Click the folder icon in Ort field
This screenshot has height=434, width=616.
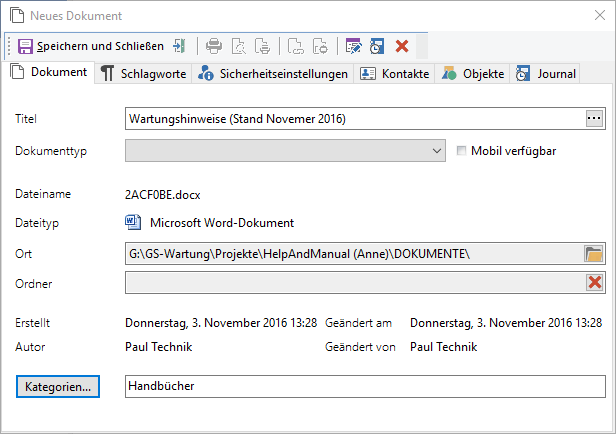594,254
